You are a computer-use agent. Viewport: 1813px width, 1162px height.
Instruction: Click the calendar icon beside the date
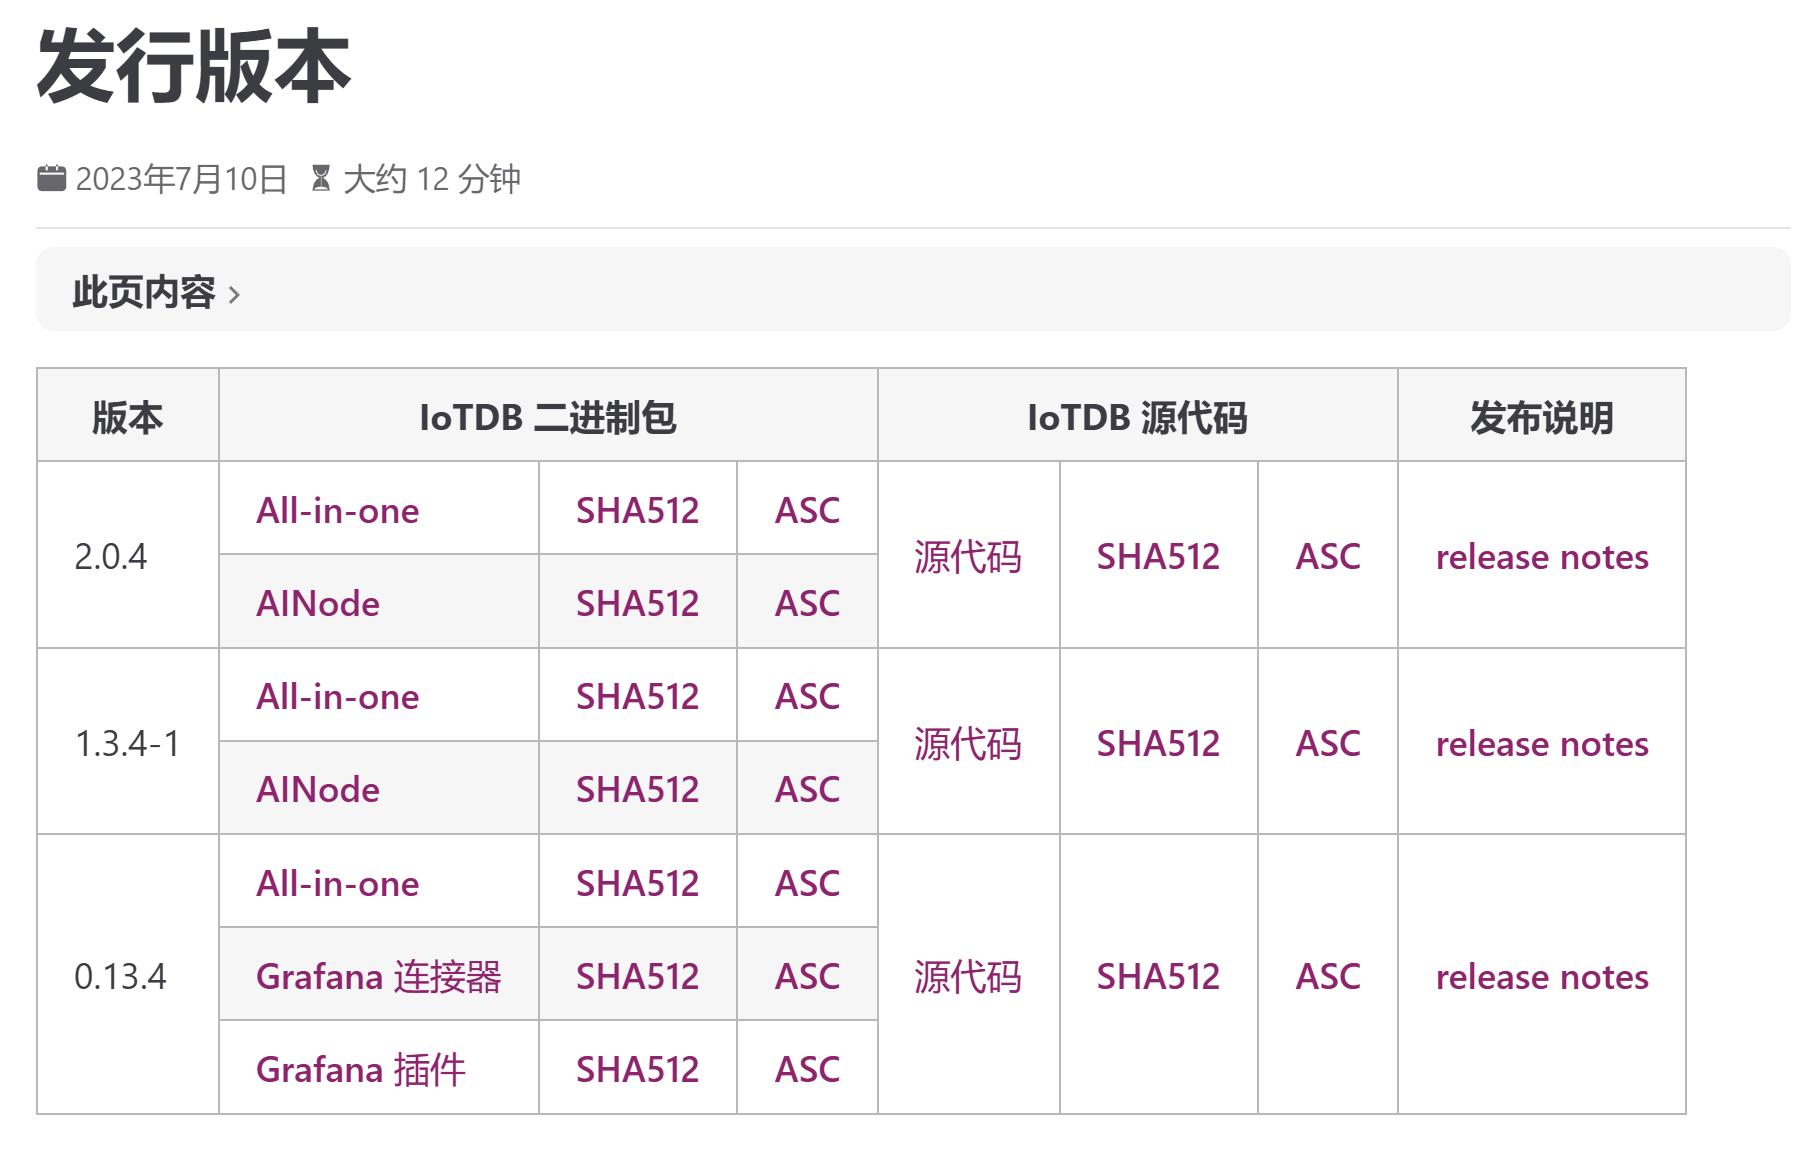click(x=51, y=179)
